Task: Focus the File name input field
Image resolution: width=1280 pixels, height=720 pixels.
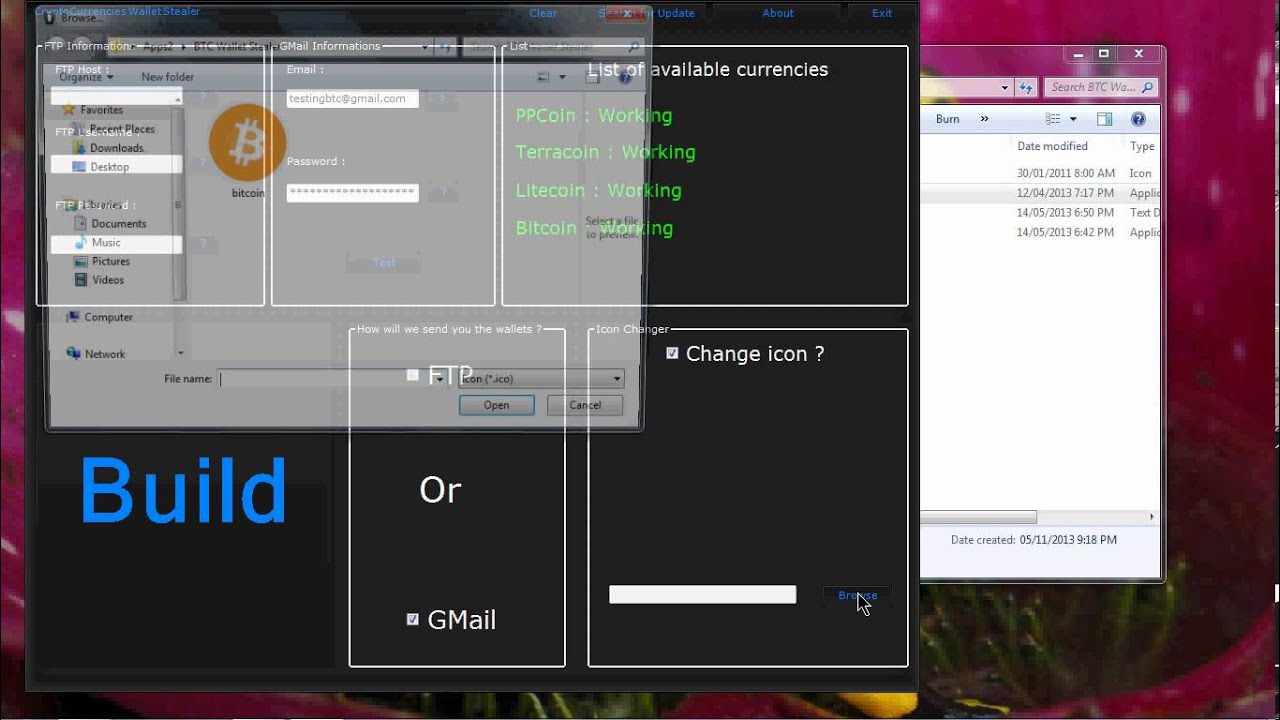Action: click(326, 379)
